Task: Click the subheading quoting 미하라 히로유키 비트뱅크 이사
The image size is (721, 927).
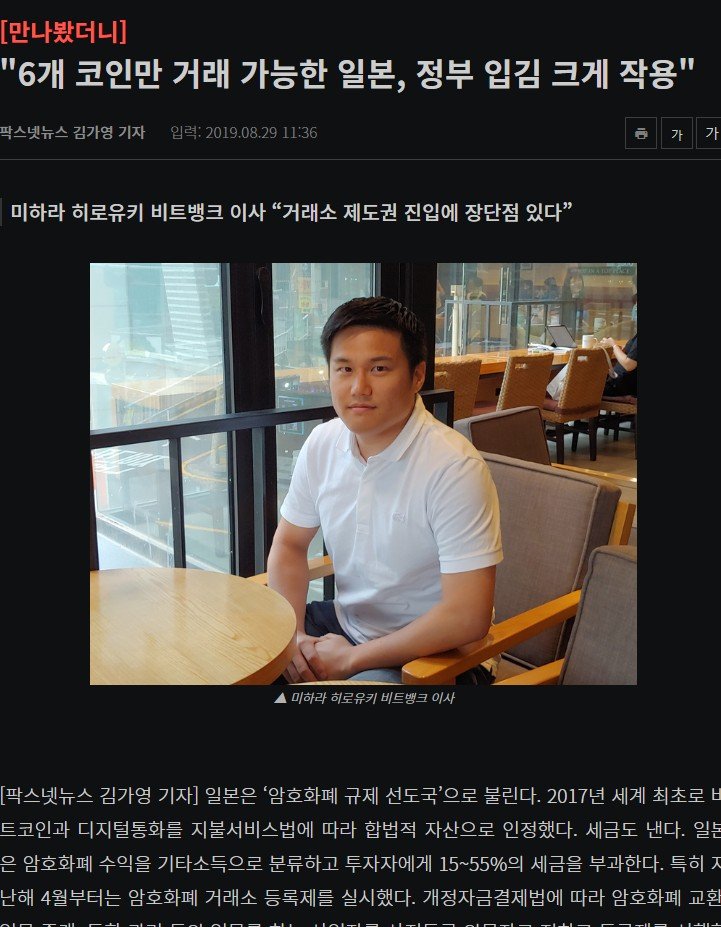Action: 291,212
